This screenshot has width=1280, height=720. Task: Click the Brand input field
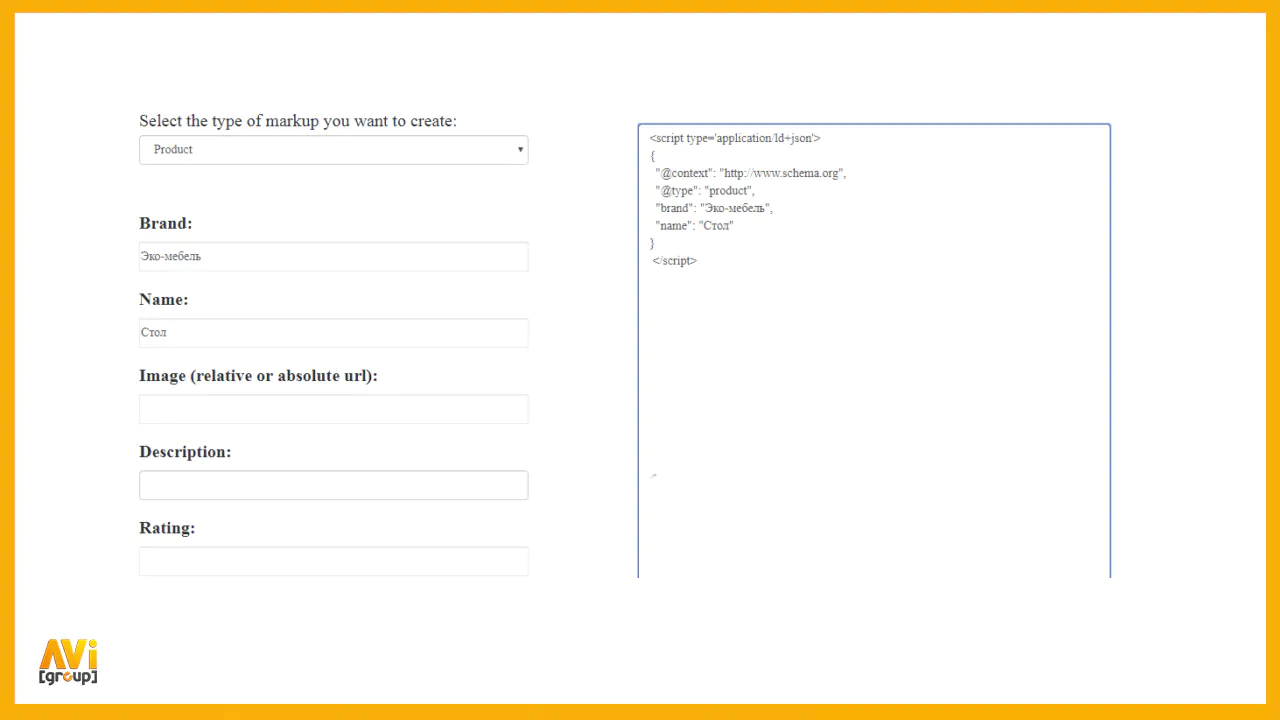coord(333,256)
